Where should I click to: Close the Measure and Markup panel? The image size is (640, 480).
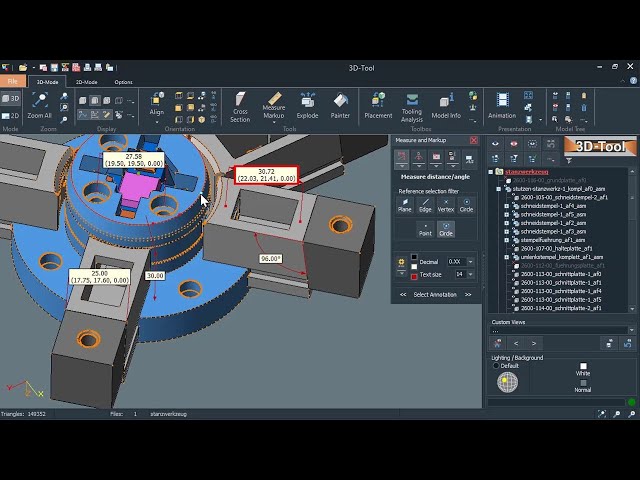tap(473, 140)
